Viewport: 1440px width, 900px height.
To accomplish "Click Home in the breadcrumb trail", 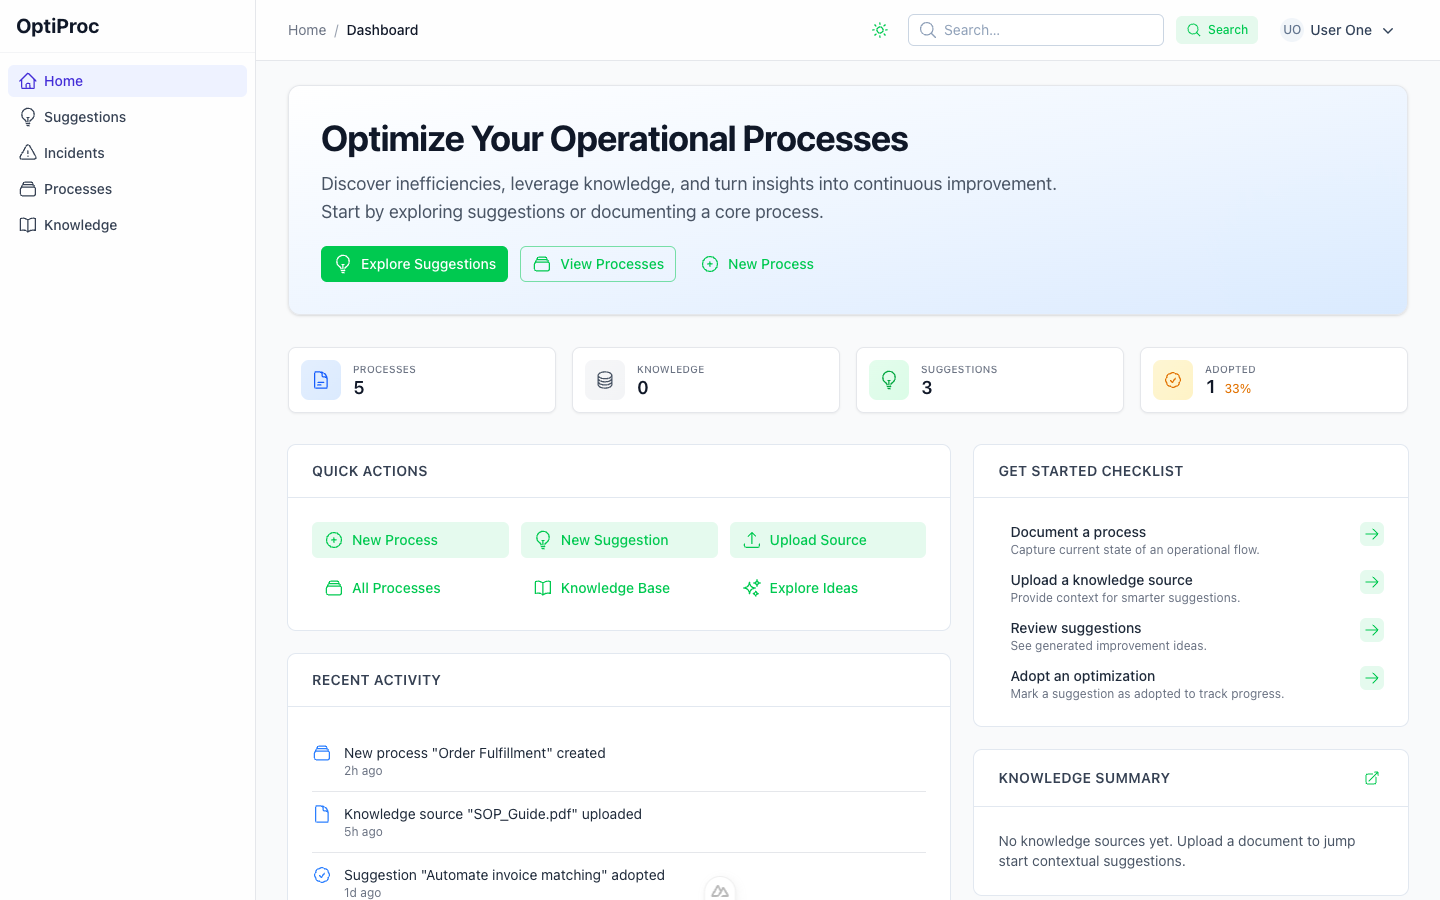I will [307, 30].
